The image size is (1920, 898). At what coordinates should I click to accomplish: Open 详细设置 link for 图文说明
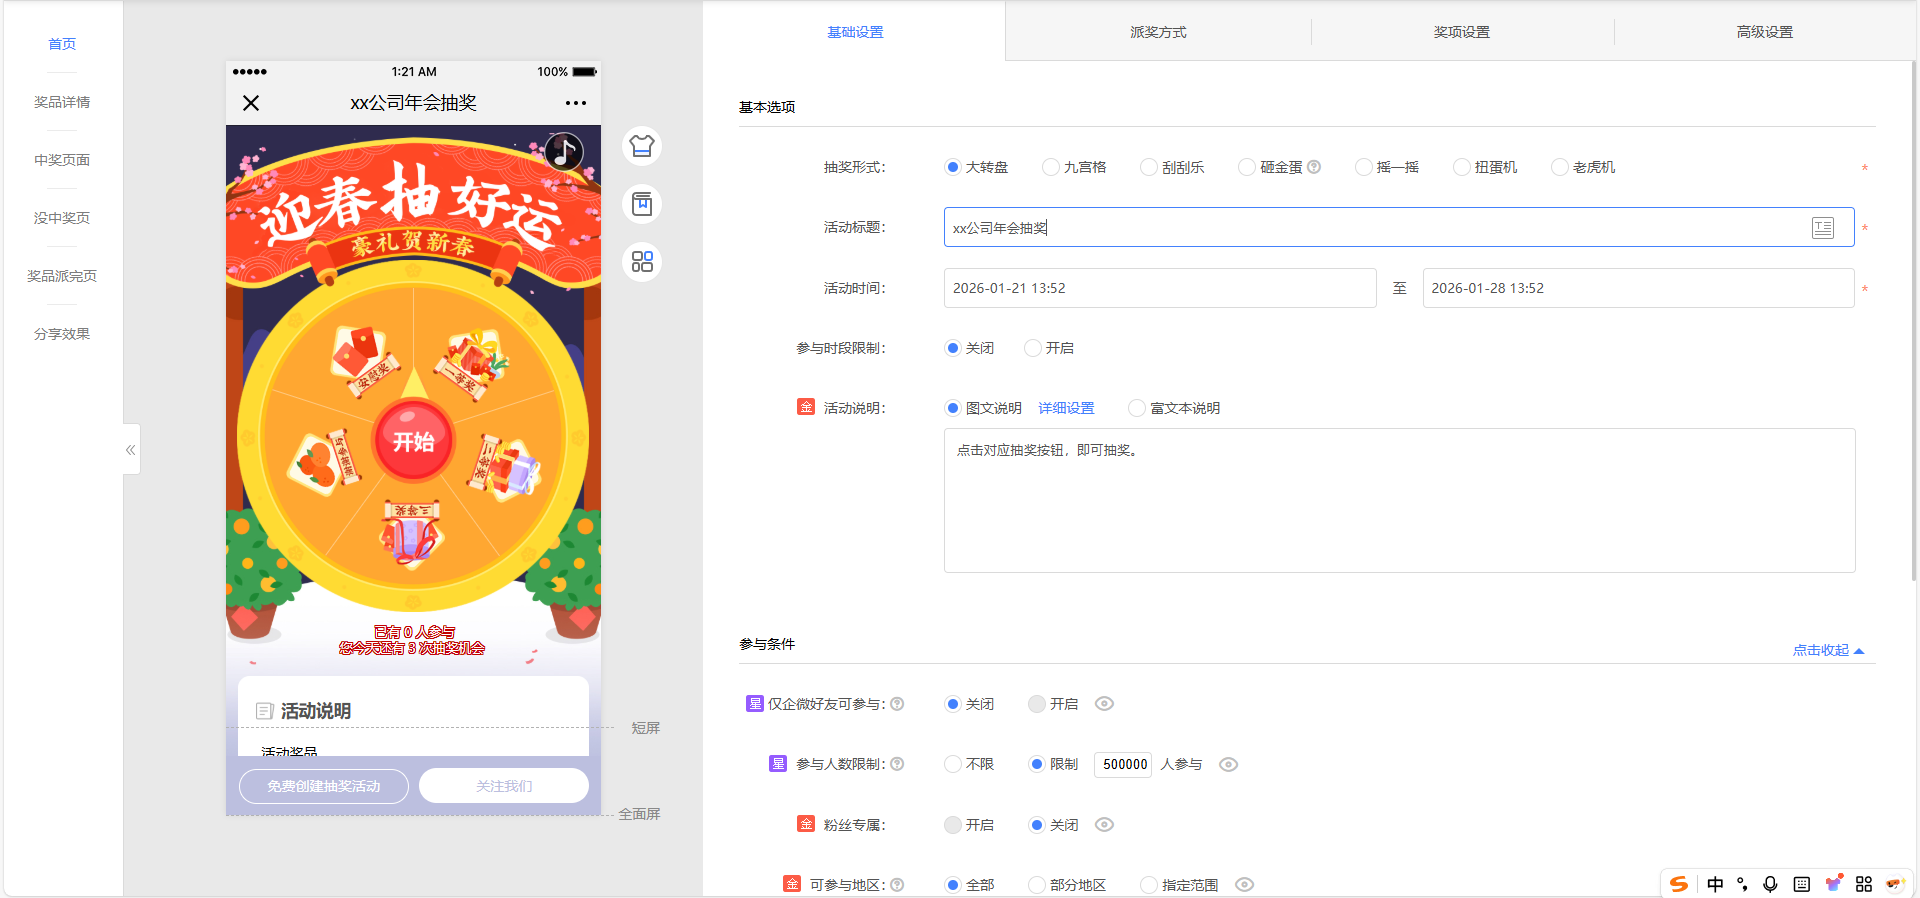tap(1066, 408)
